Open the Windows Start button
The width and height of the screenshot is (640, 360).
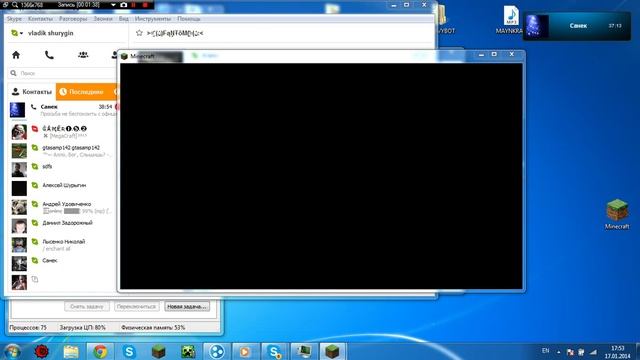point(12,351)
